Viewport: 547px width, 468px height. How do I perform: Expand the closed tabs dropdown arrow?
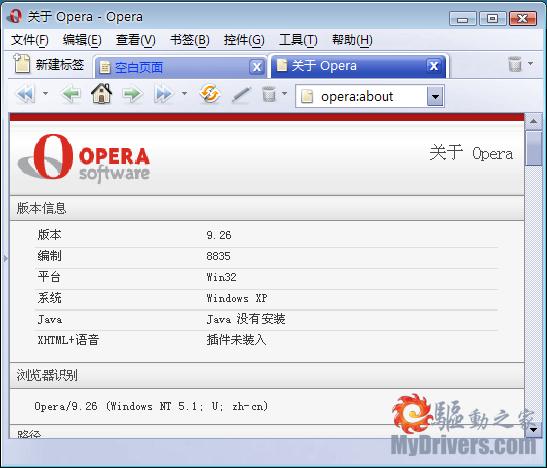pos(531,64)
